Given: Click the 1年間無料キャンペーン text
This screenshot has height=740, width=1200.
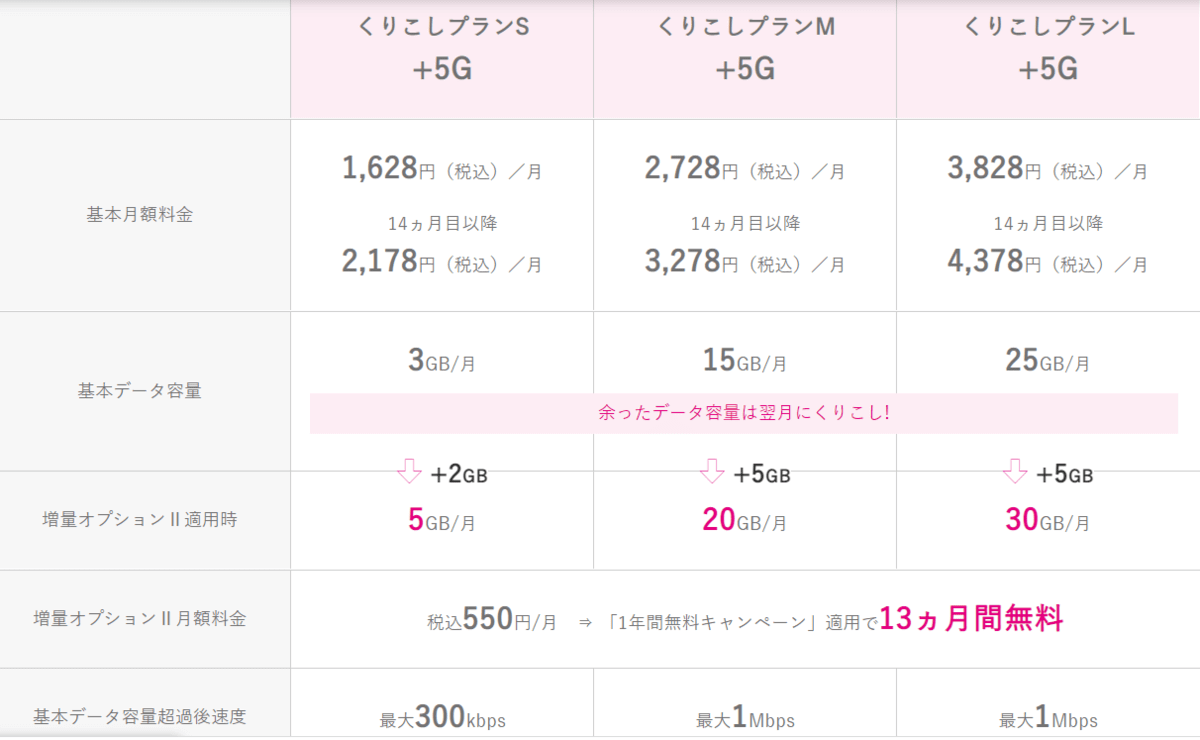Looking at the screenshot, I should pyautogui.click(x=713, y=622).
